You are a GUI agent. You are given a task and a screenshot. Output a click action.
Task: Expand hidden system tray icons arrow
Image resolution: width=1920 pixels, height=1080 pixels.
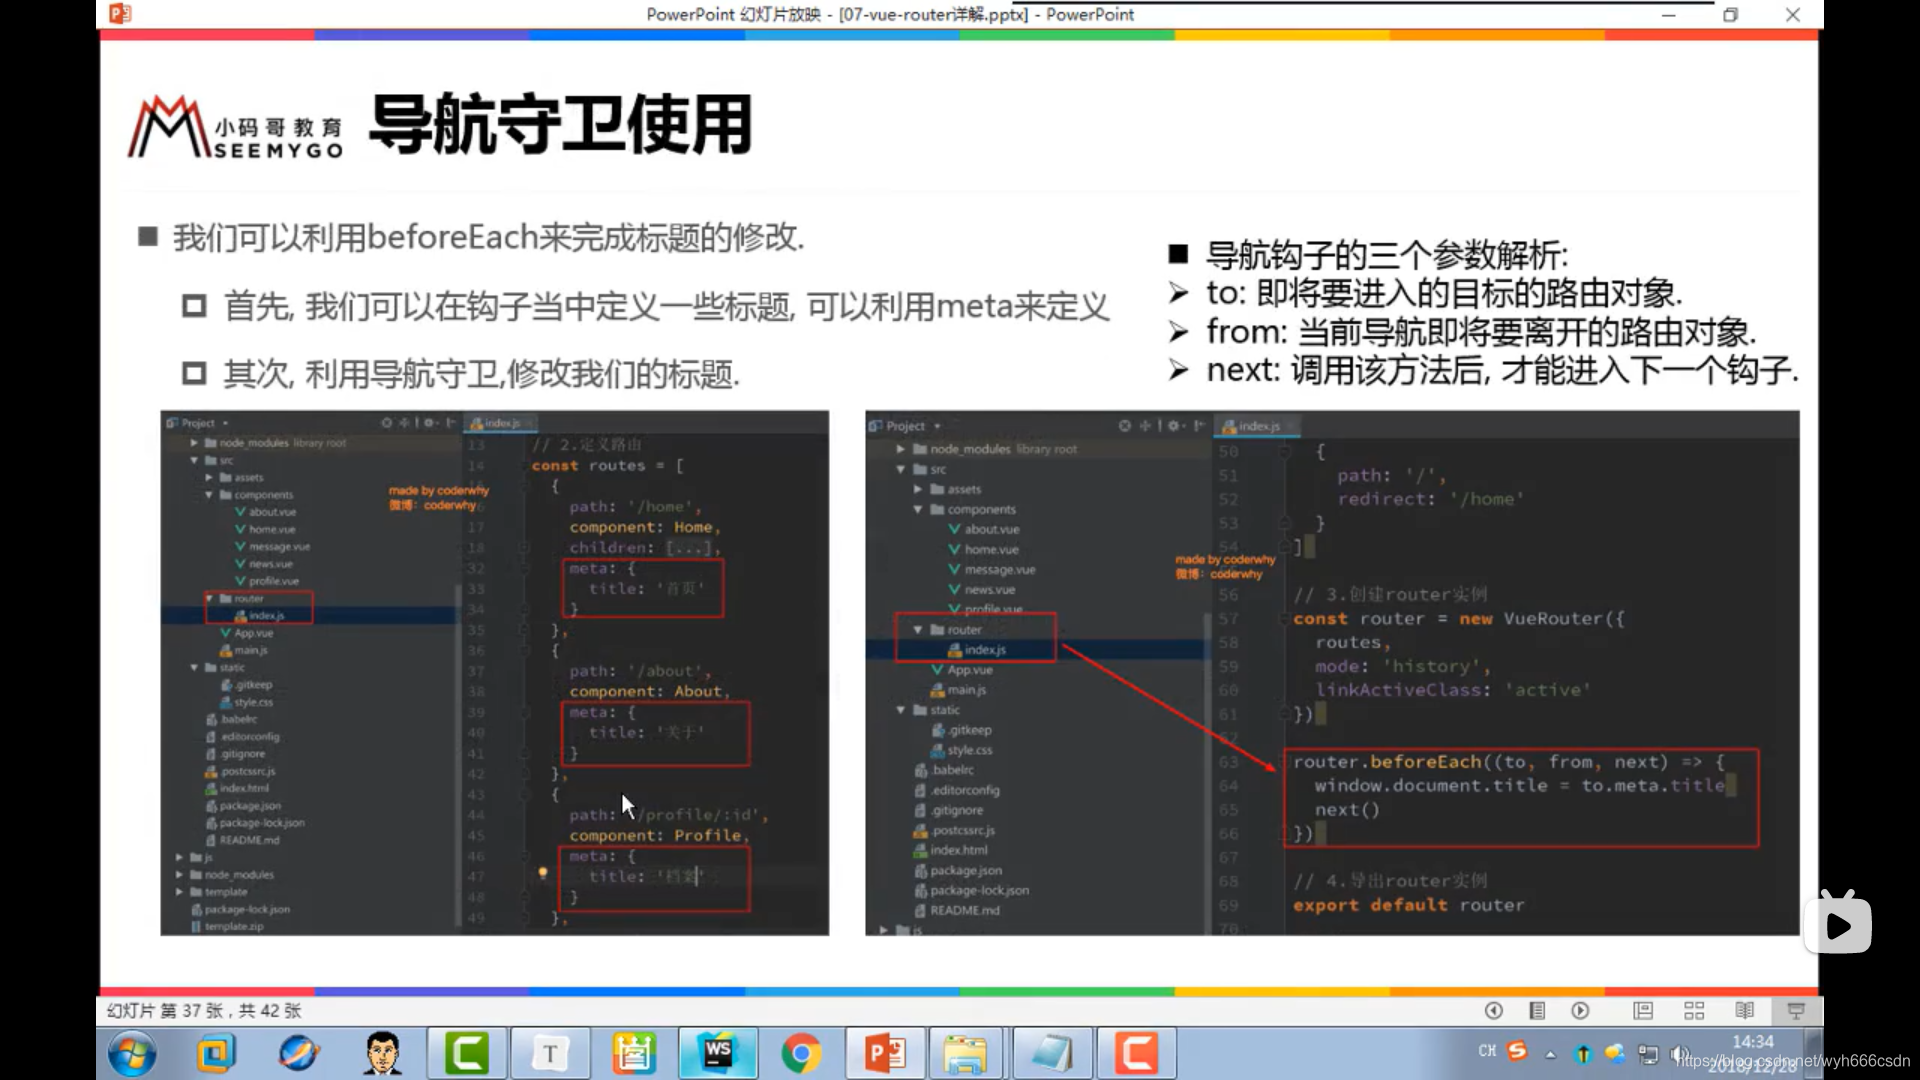1550,1054
